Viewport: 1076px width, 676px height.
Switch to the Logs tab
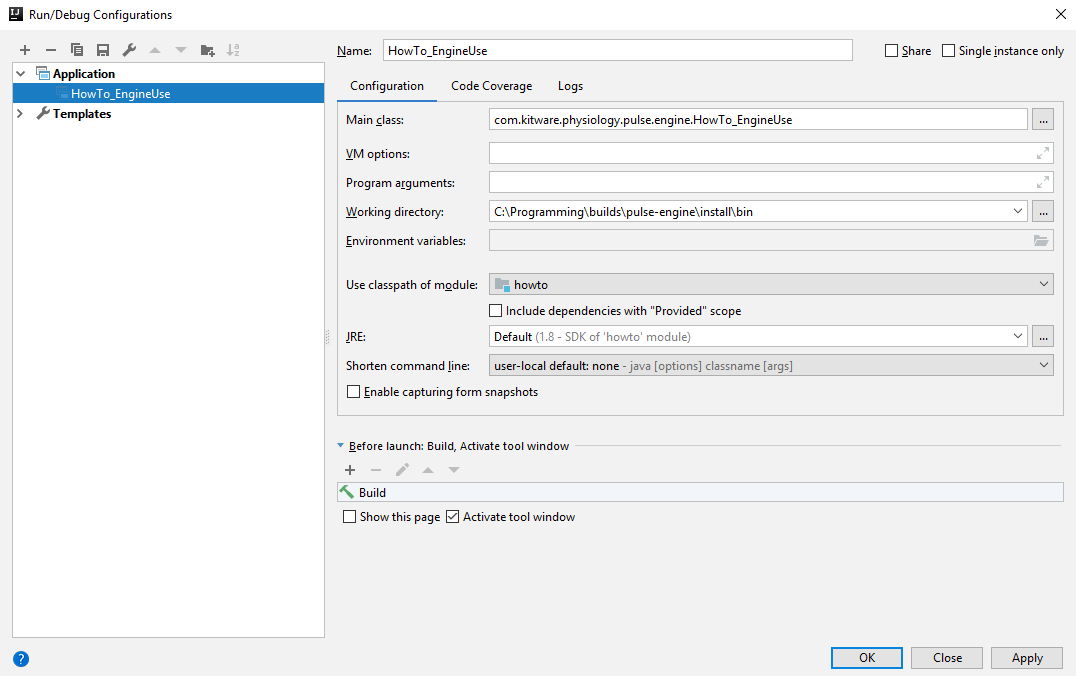pos(570,86)
